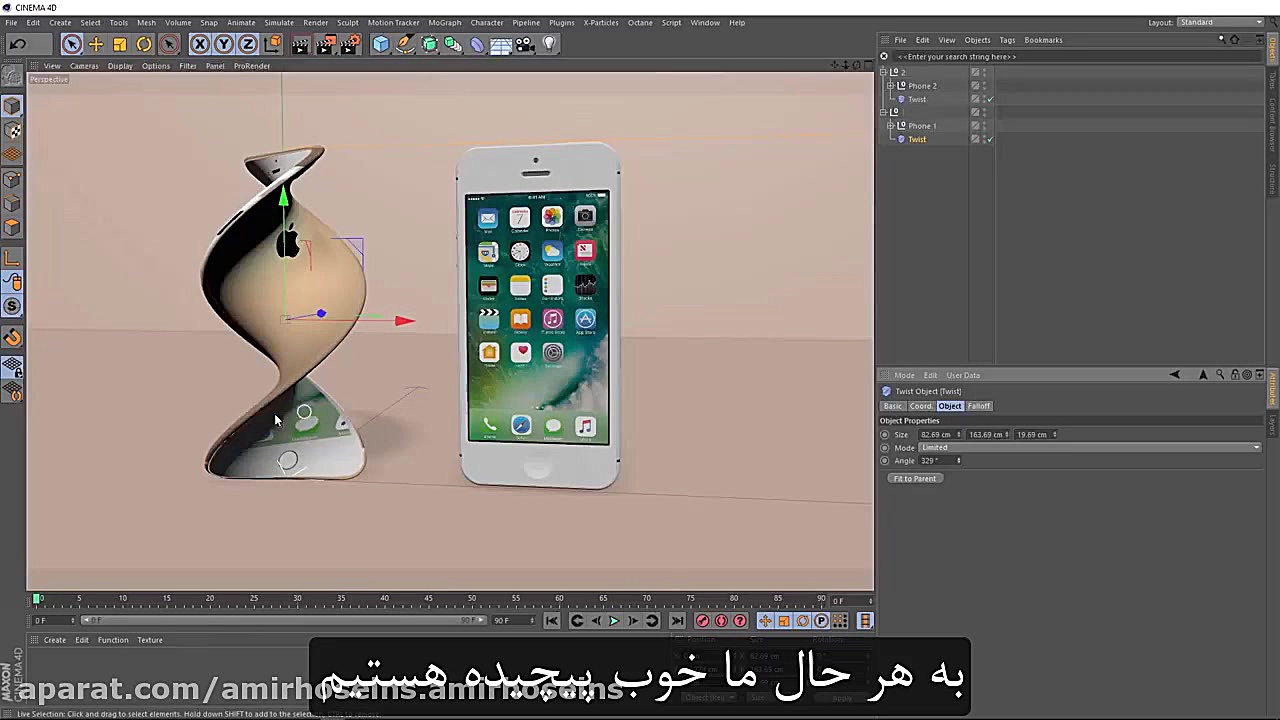The image size is (1280, 720).
Task: Click the ProRender menu above the viewport
Action: [x=251, y=66]
